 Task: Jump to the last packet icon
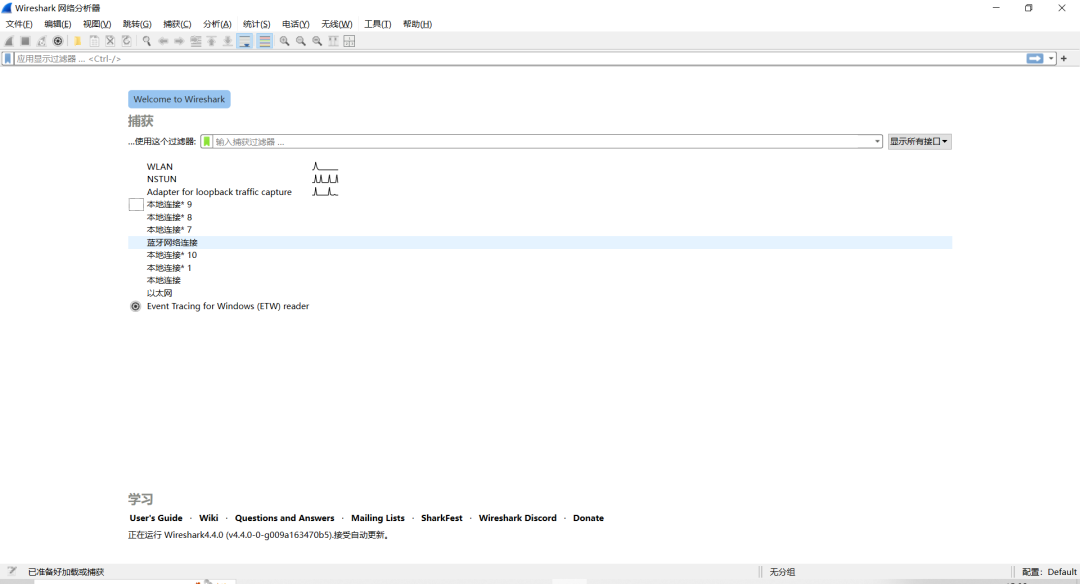(x=228, y=41)
